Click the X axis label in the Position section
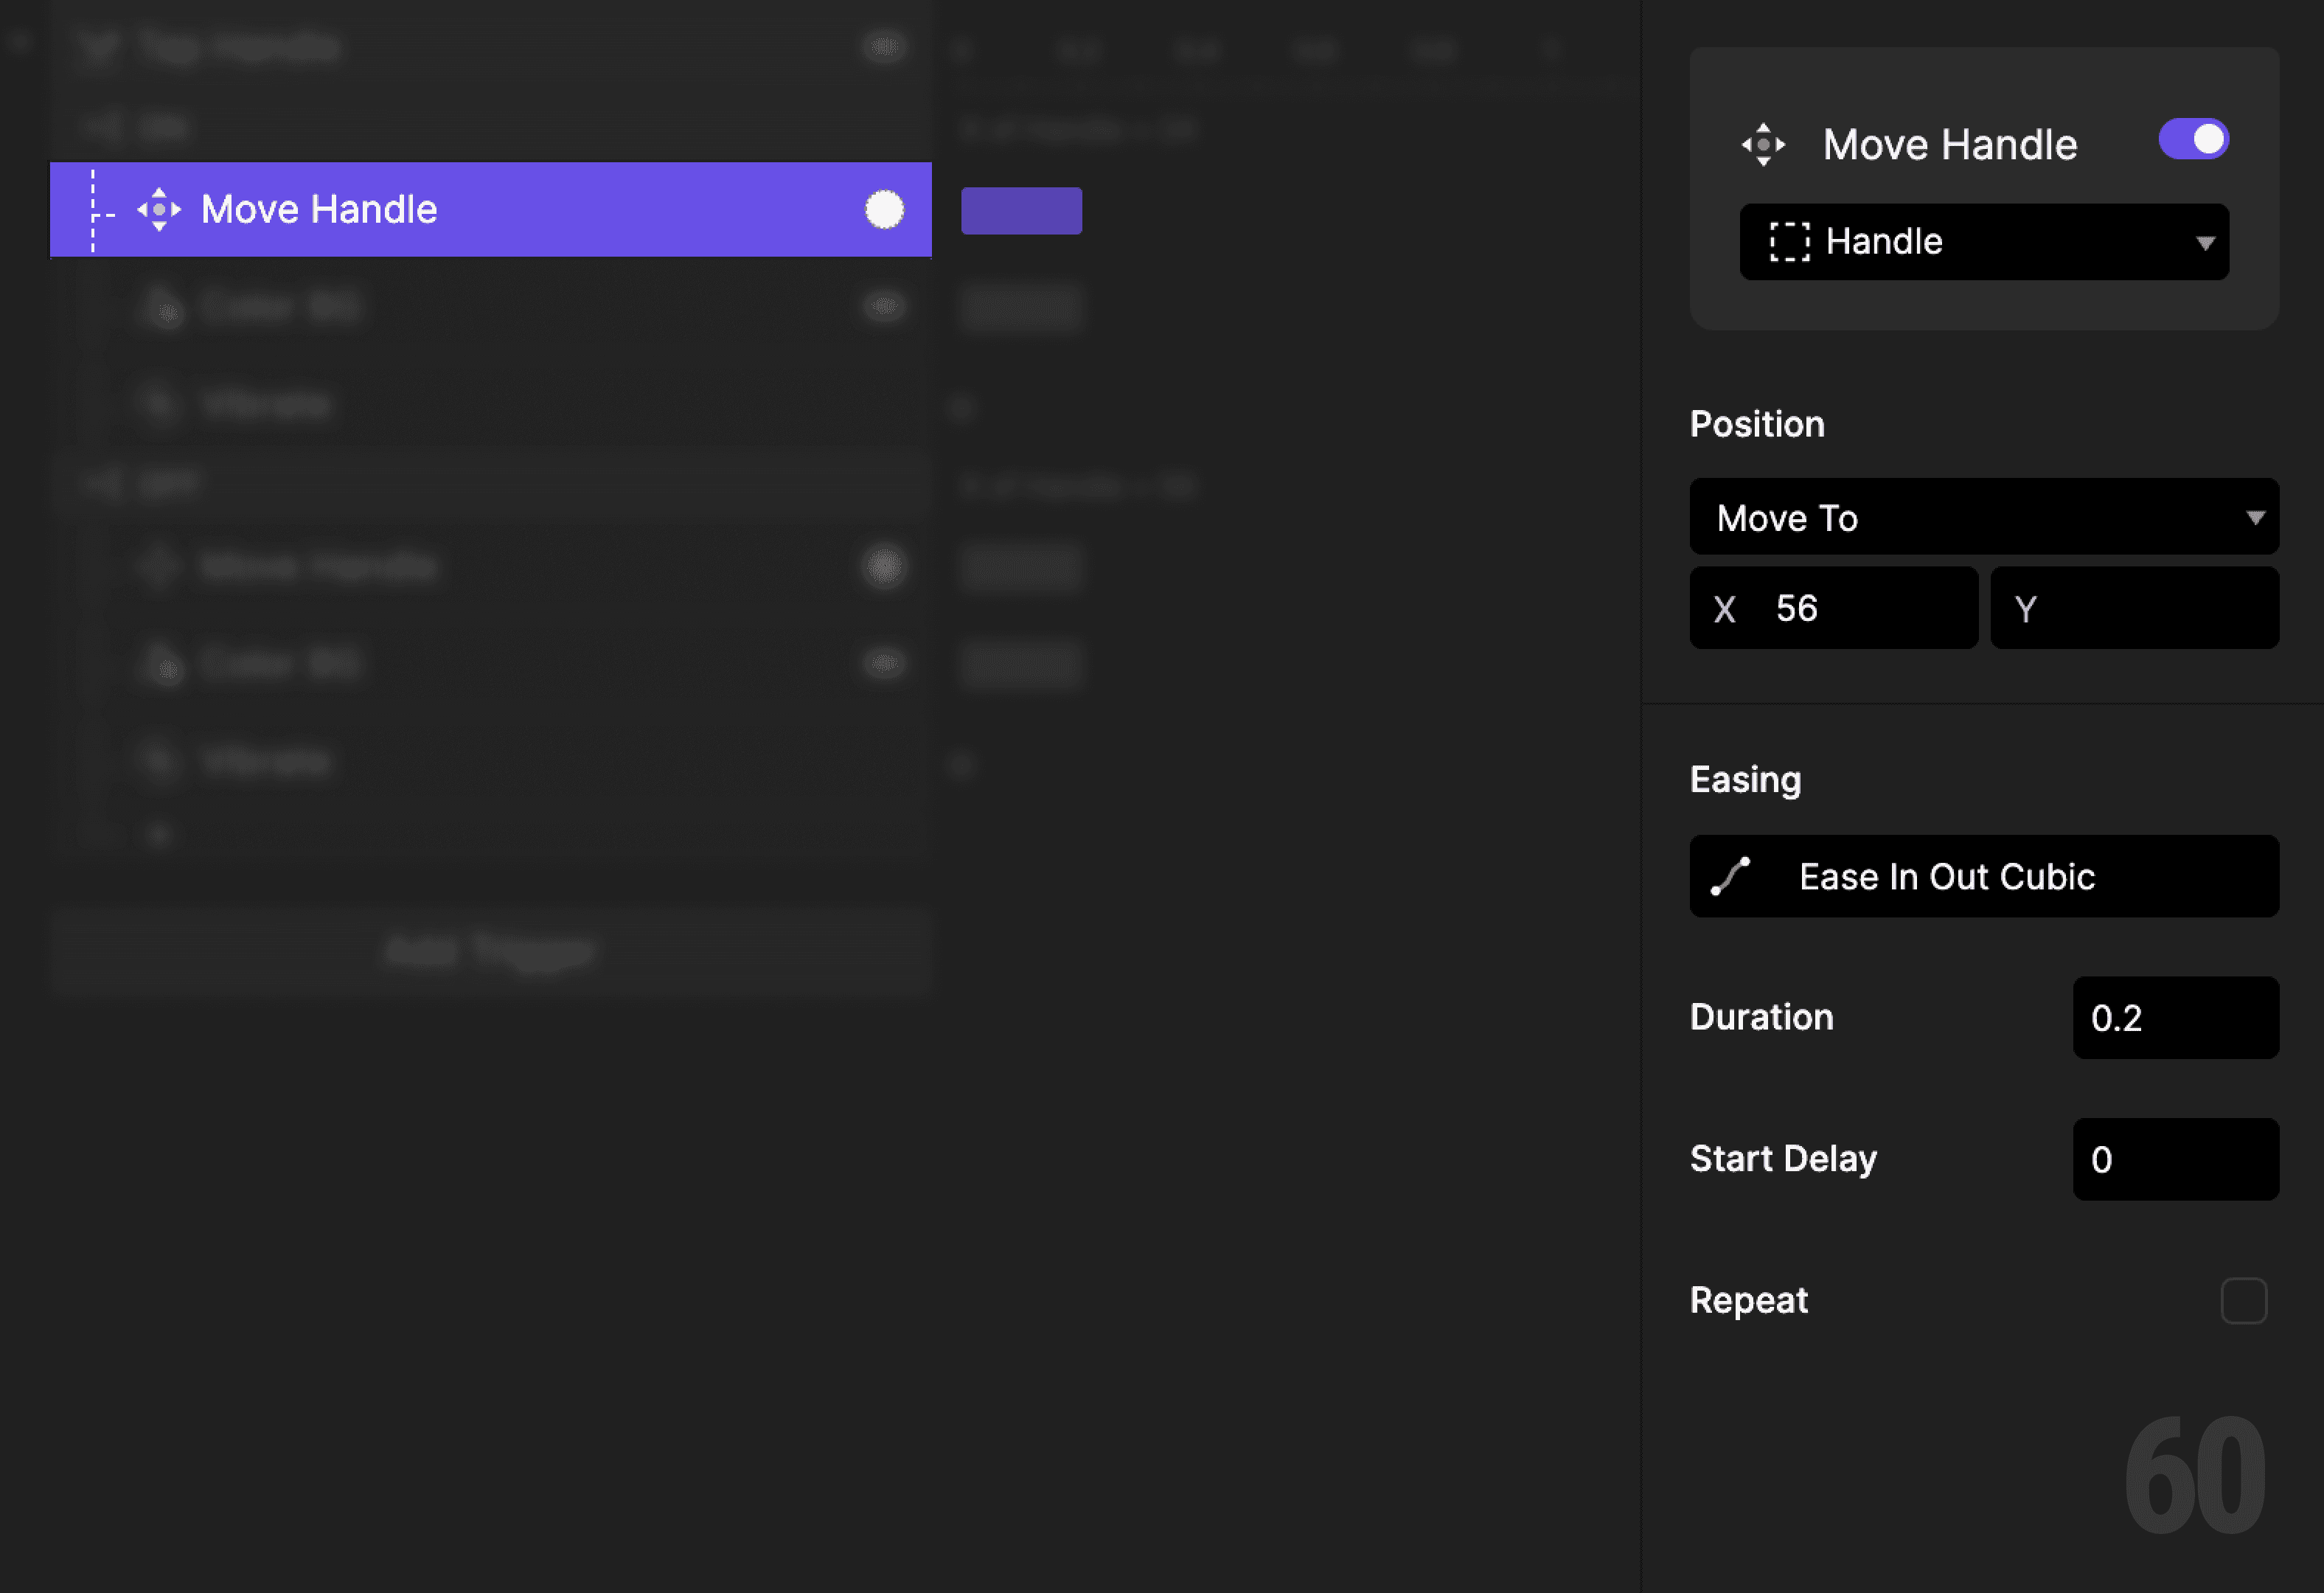The height and width of the screenshot is (1593, 2324). click(x=1725, y=607)
